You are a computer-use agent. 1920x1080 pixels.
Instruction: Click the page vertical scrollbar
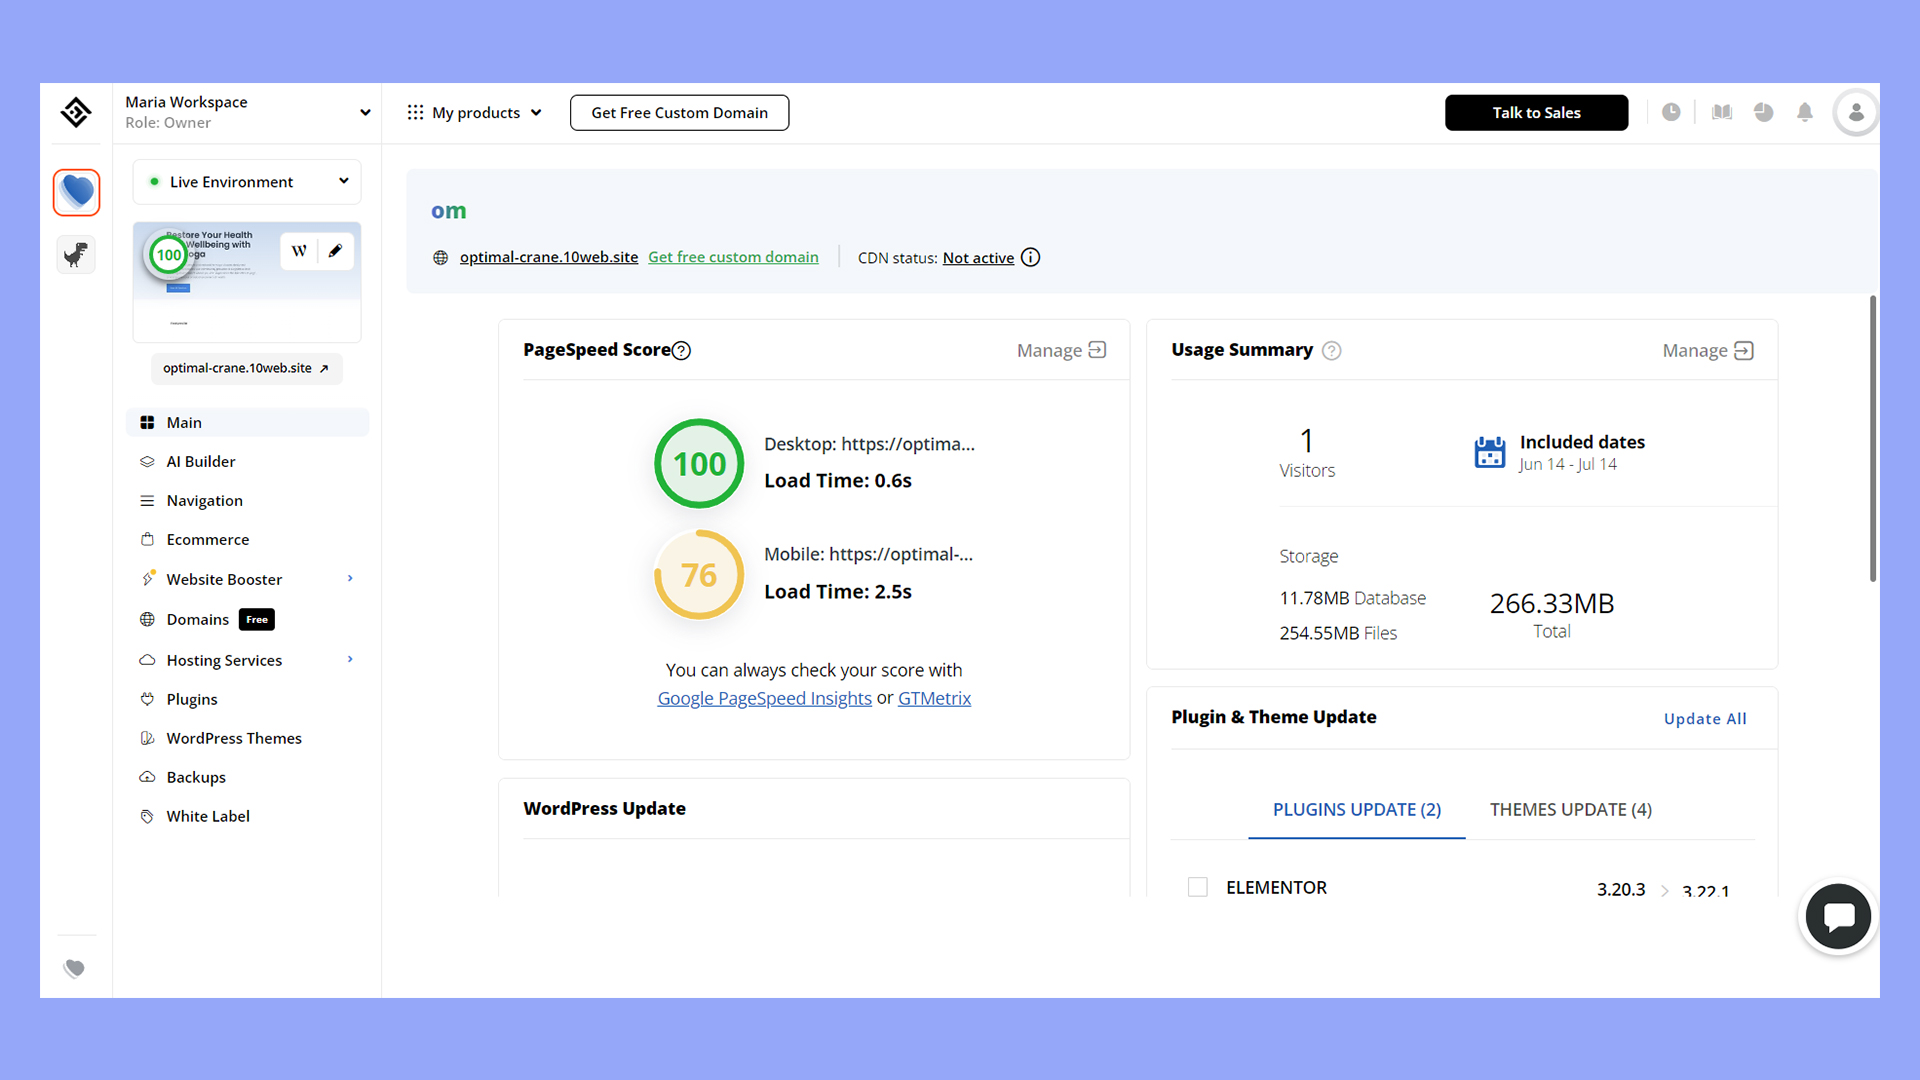point(1873,438)
